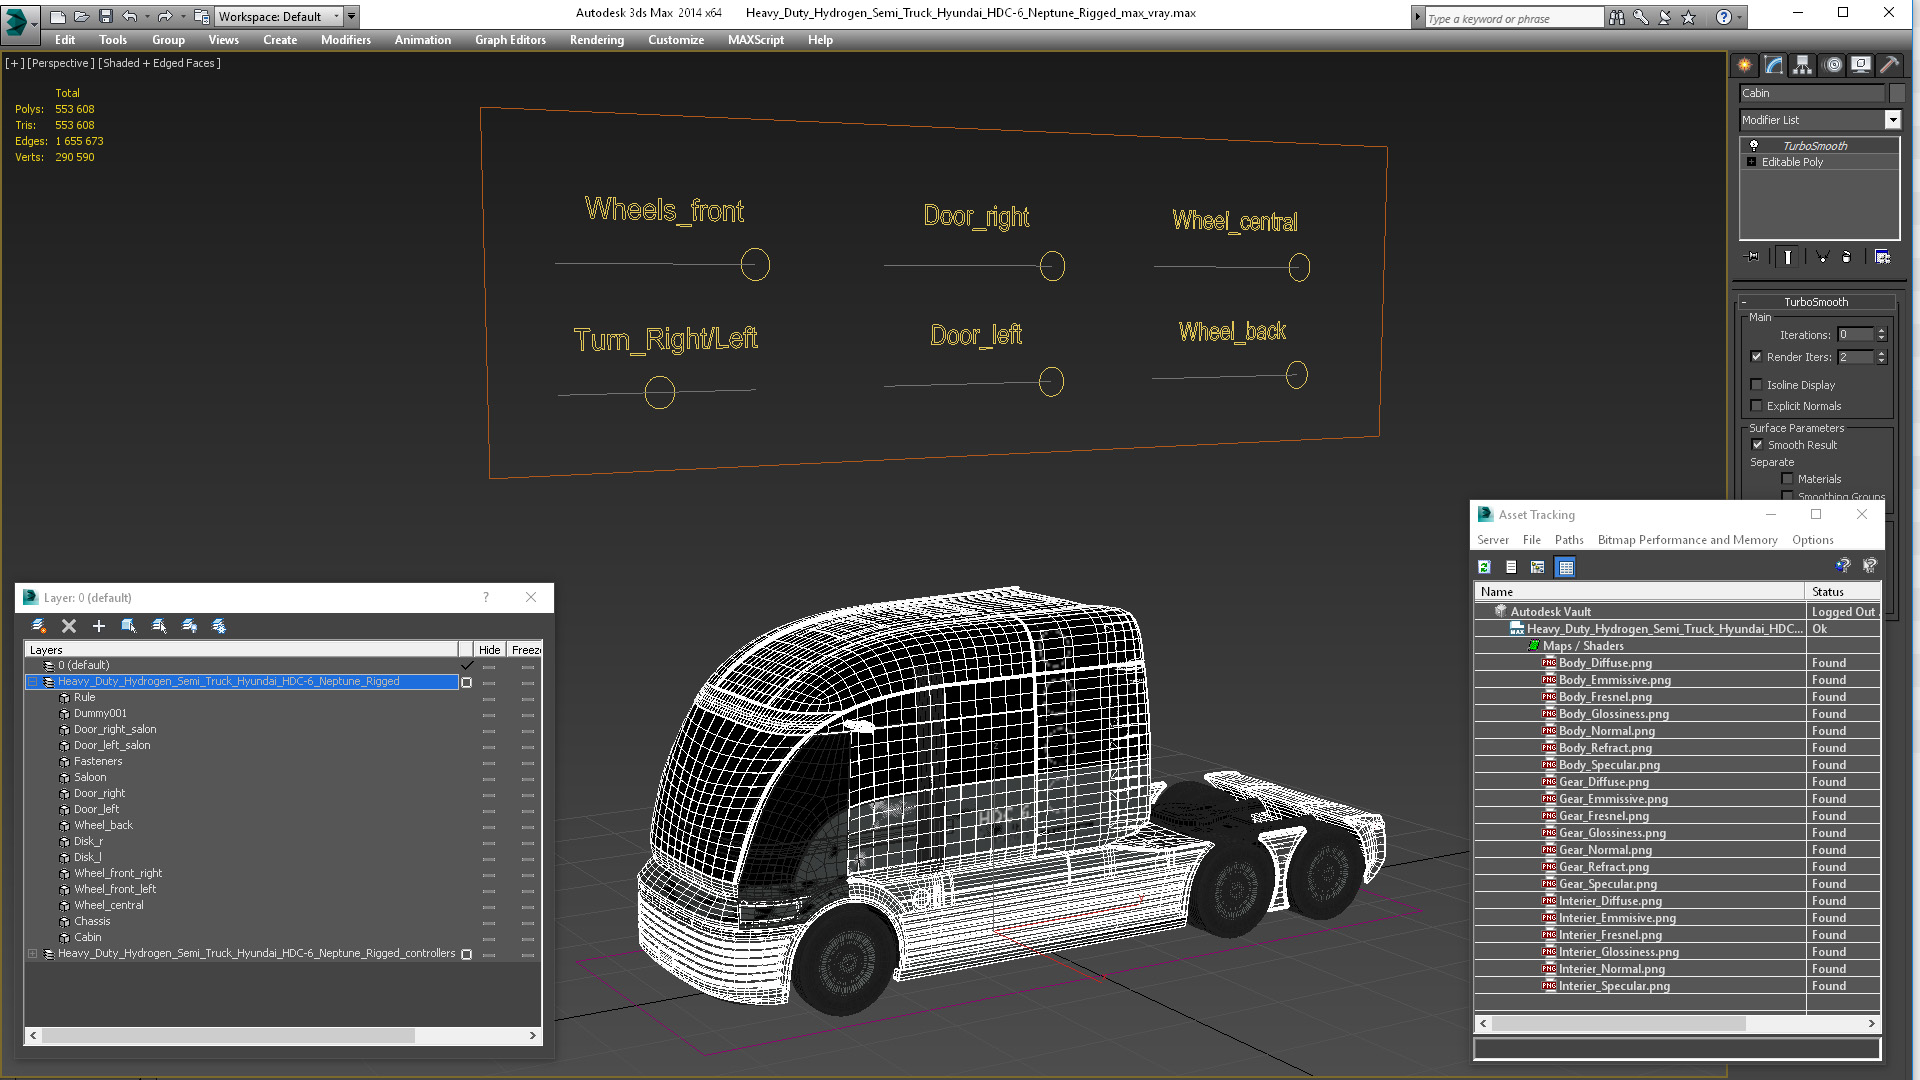Collapse the Neptune_Rigged layer tree
Image resolution: width=1920 pixels, height=1080 pixels.
32,682
